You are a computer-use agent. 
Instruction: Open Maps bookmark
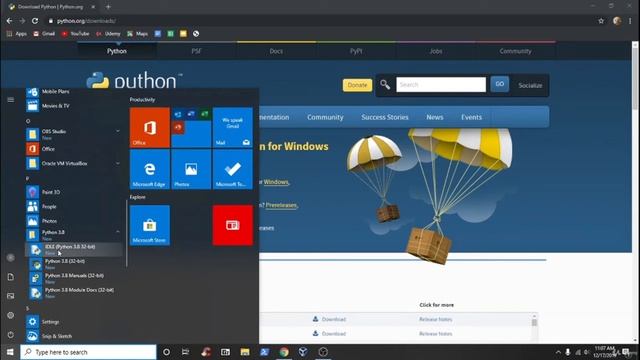[x=137, y=34]
